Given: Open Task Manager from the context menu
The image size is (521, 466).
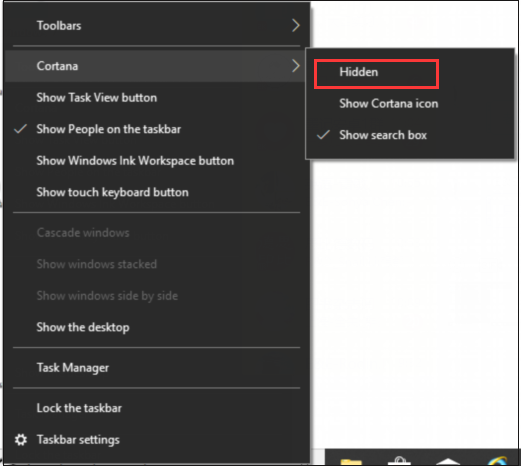Looking at the screenshot, I should point(157,368).
